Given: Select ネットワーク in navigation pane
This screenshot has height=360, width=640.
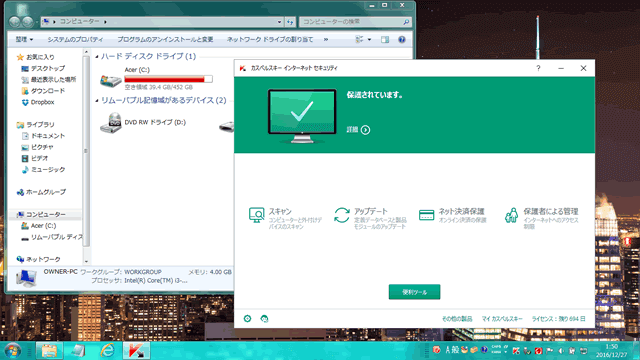Looking at the screenshot, I should click(43, 259).
